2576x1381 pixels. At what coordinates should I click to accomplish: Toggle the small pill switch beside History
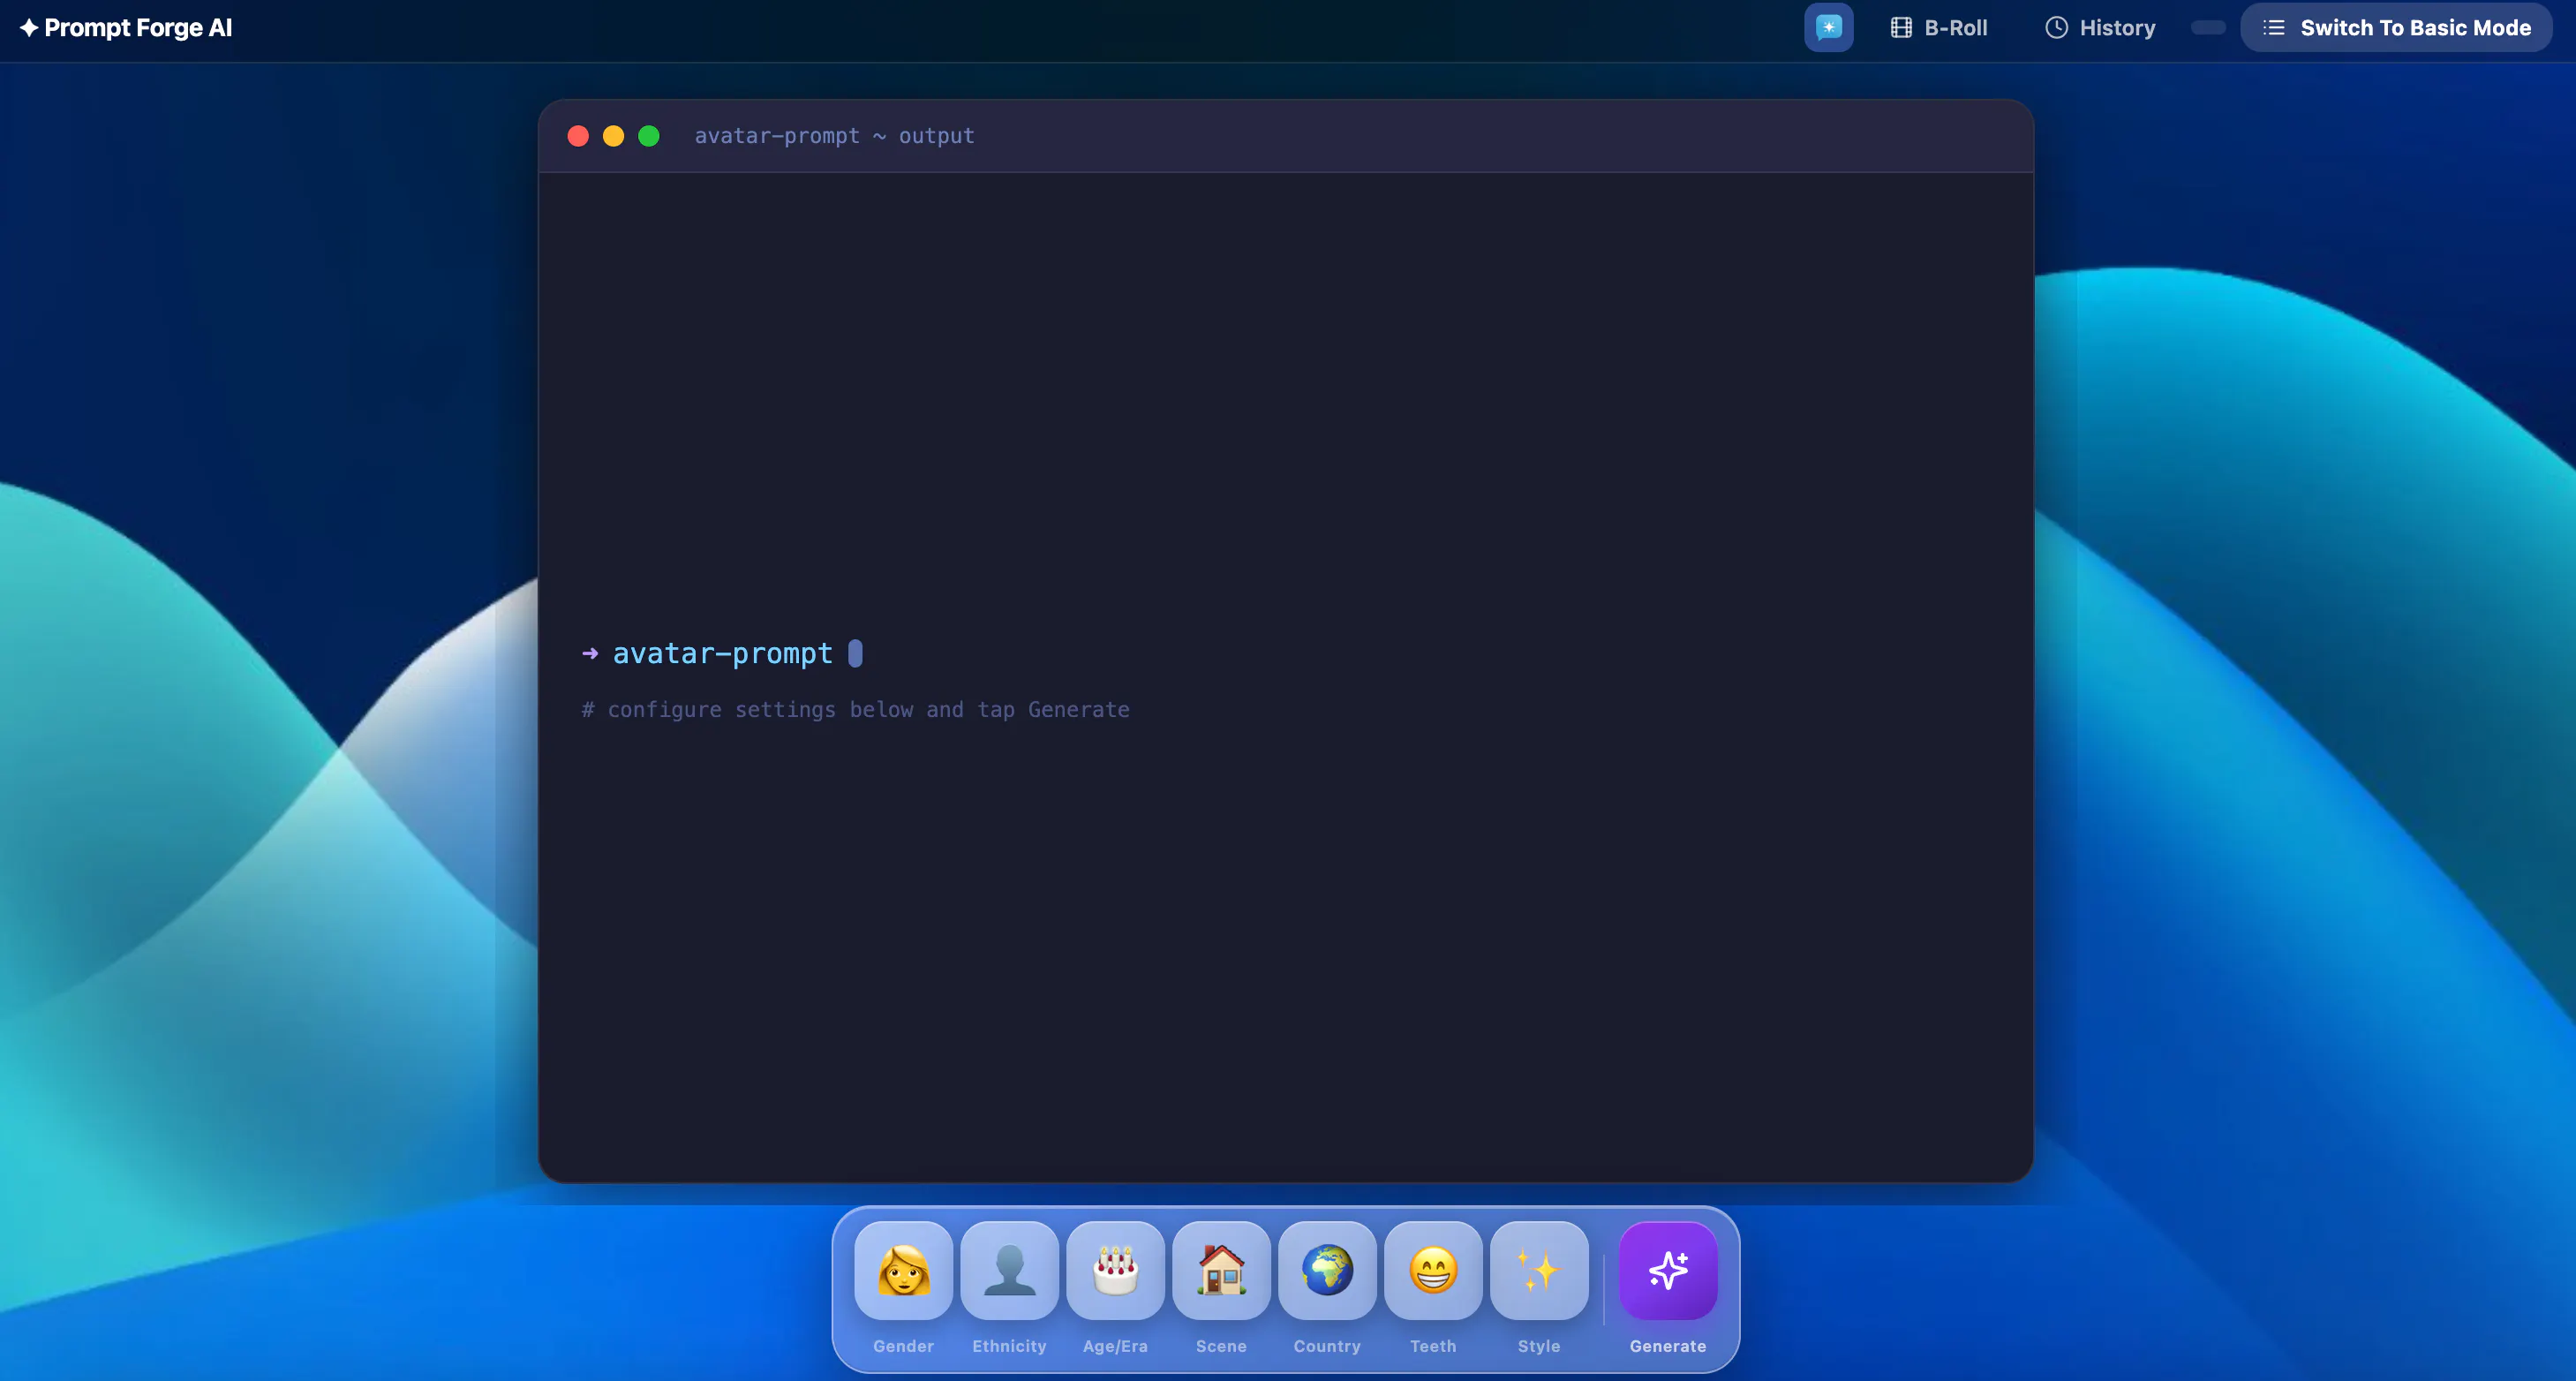(x=2208, y=27)
